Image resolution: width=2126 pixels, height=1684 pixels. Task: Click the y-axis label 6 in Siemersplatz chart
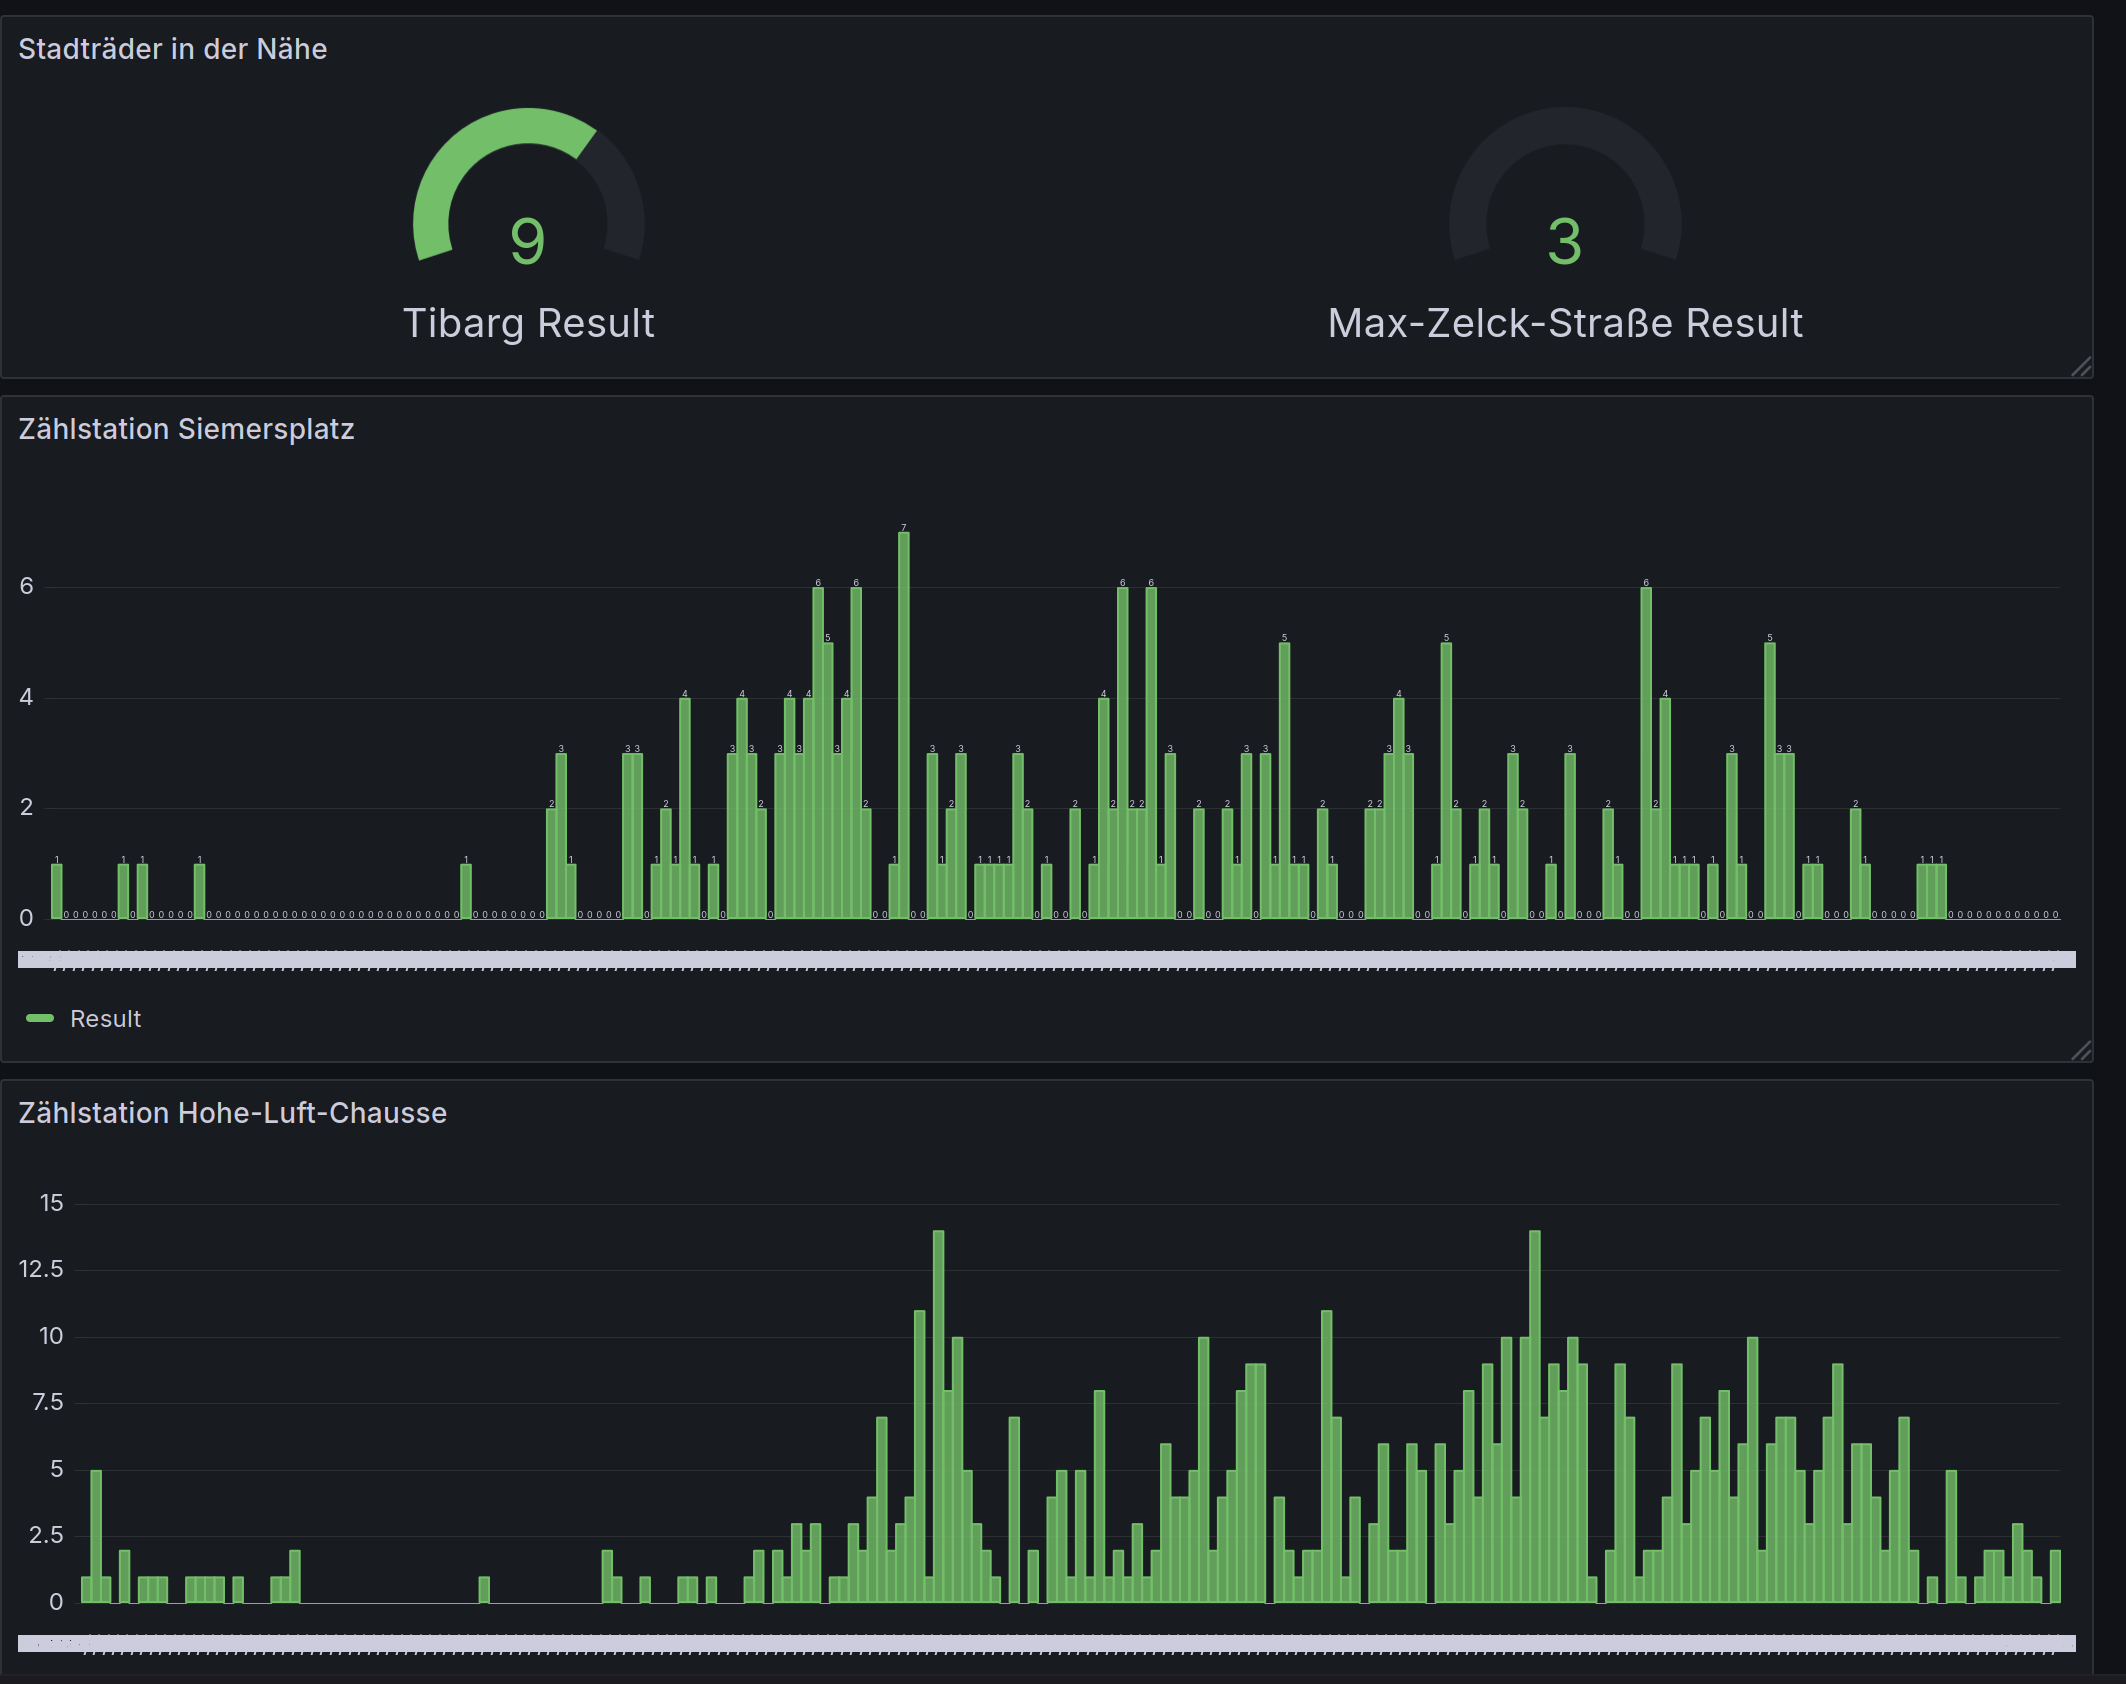tap(27, 587)
